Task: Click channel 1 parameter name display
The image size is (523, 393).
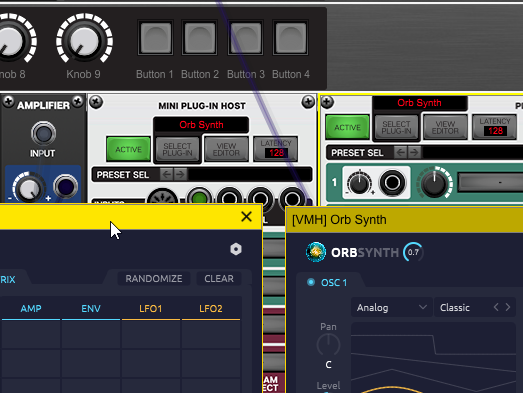Action: (x=490, y=182)
